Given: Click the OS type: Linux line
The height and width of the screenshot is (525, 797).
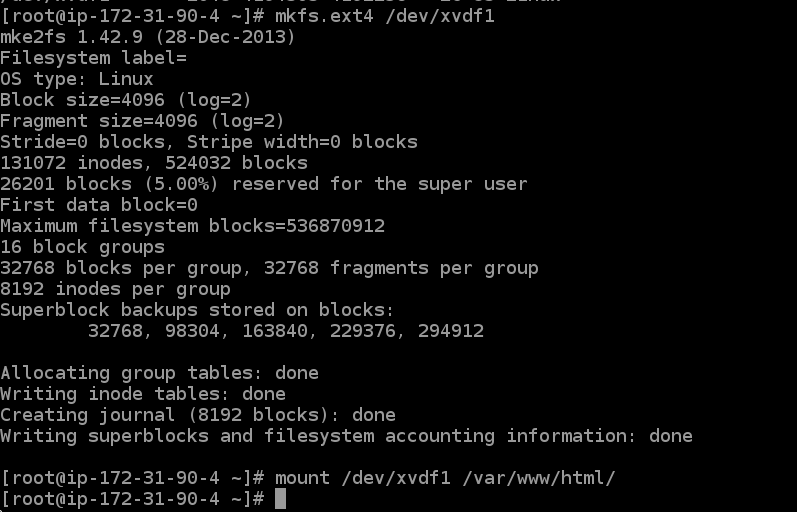Looking at the screenshot, I should (x=77, y=79).
